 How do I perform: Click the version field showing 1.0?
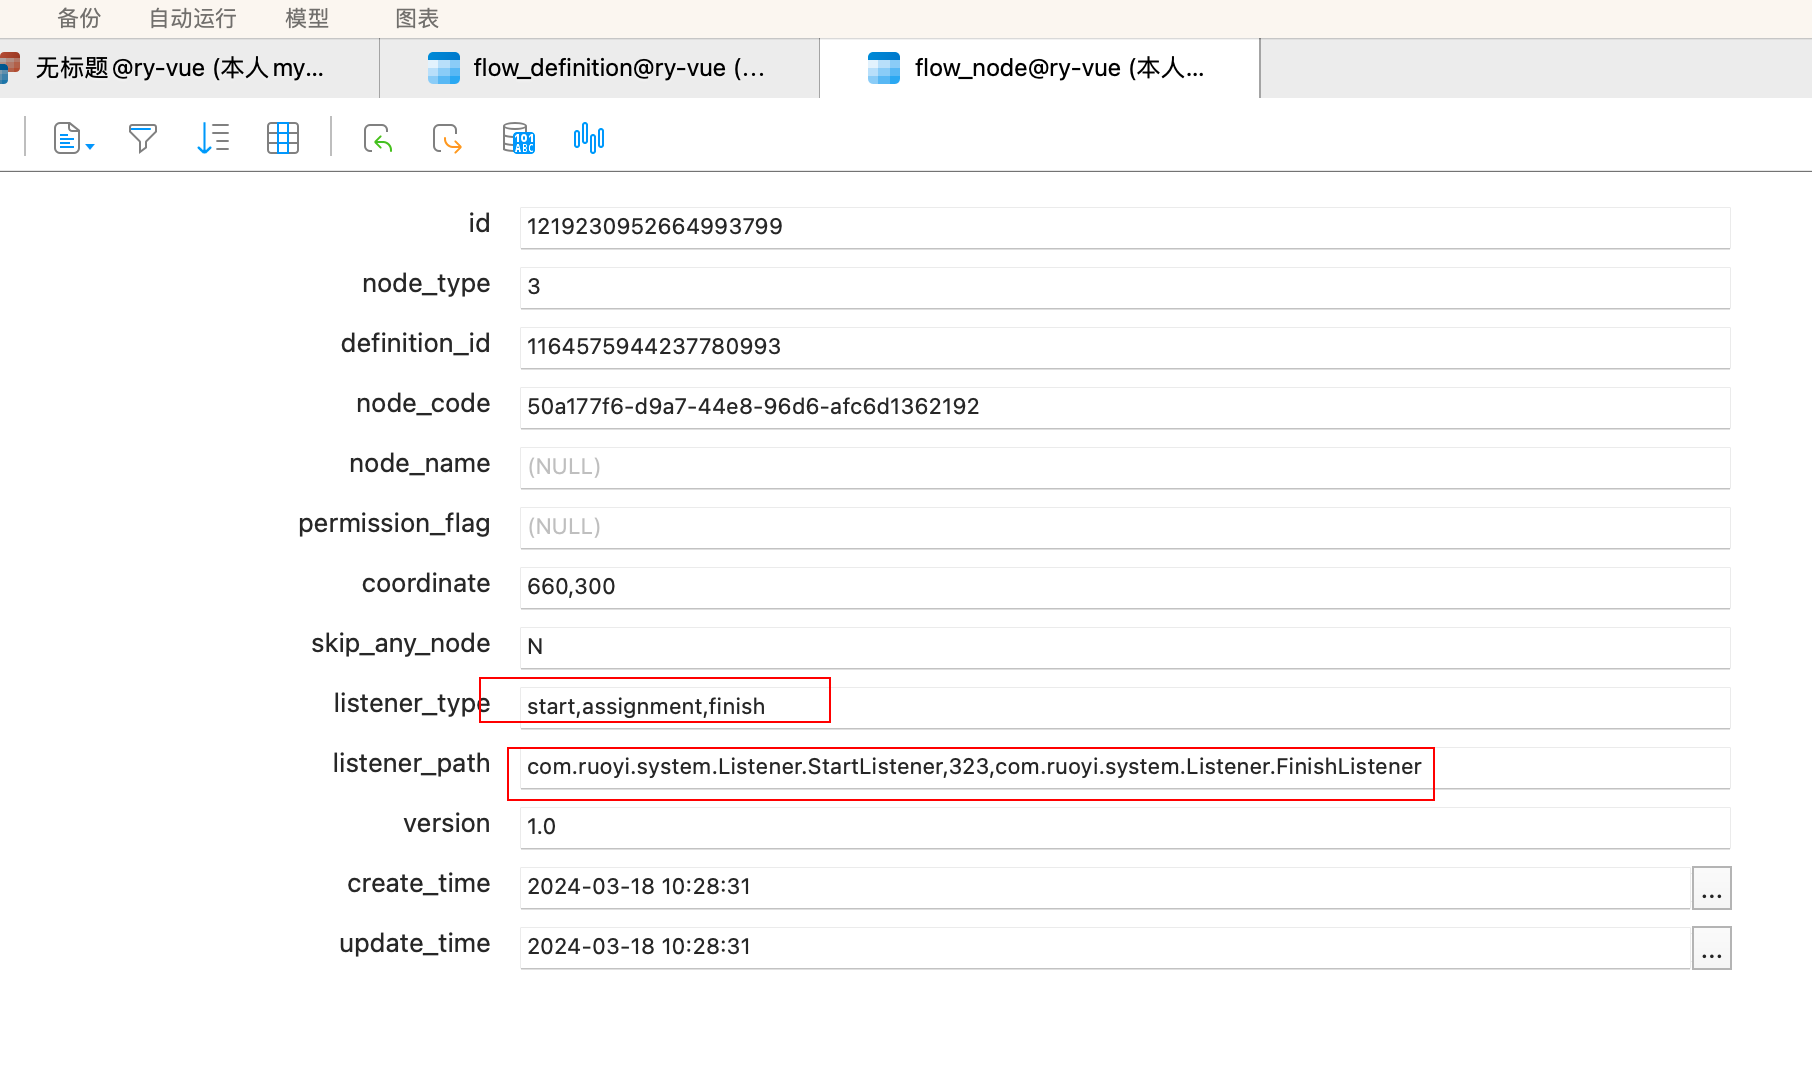[1125, 827]
